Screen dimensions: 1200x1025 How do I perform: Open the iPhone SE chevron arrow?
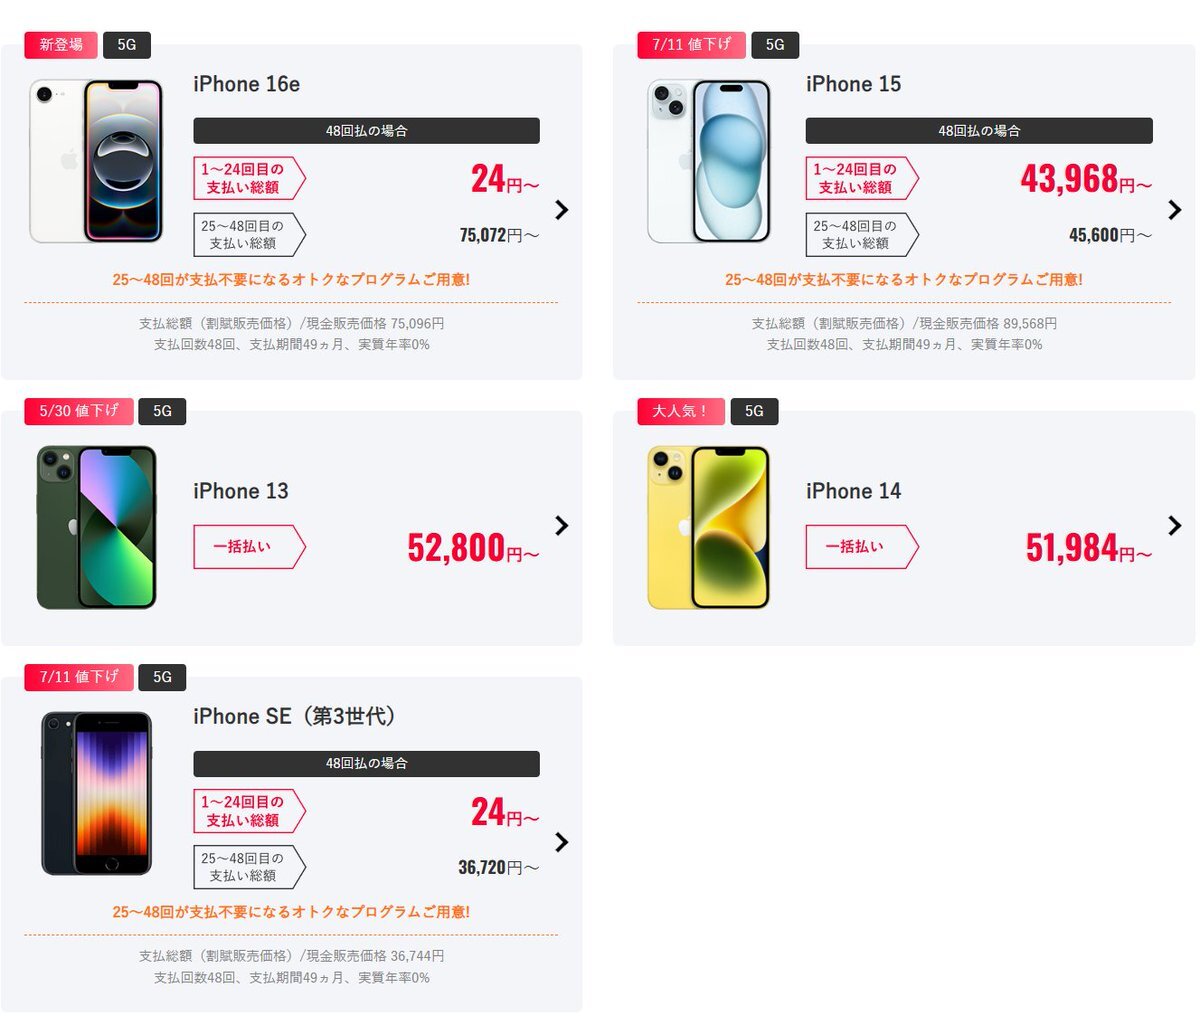coord(562,842)
